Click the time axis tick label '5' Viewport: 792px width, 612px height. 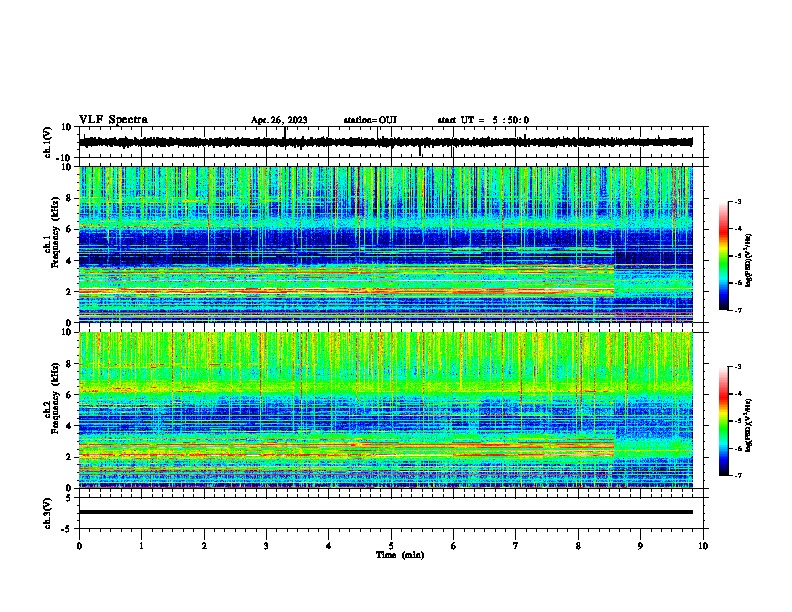(x=391, y=546)
